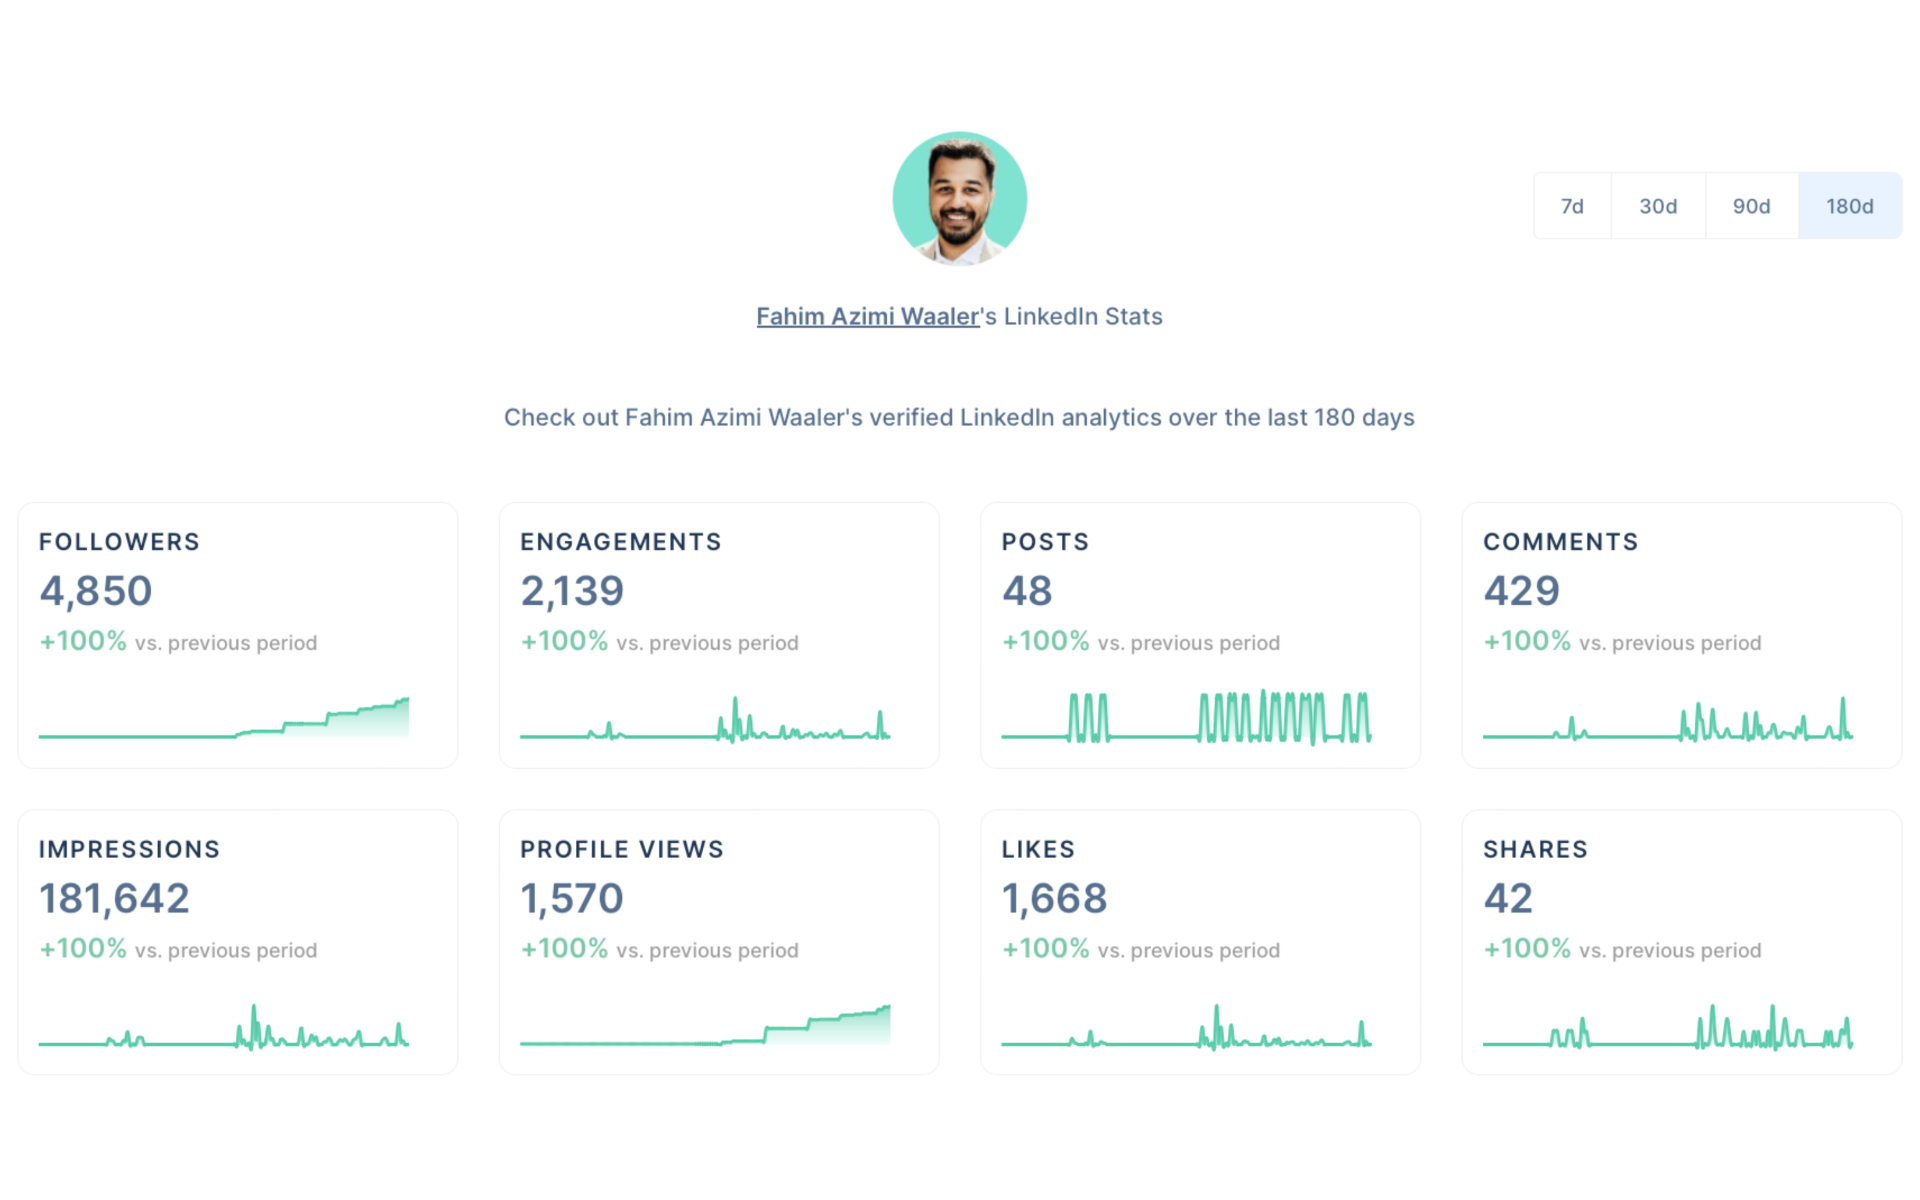Open the Fahim Azimi Waaler profile link

coord(867,316)
